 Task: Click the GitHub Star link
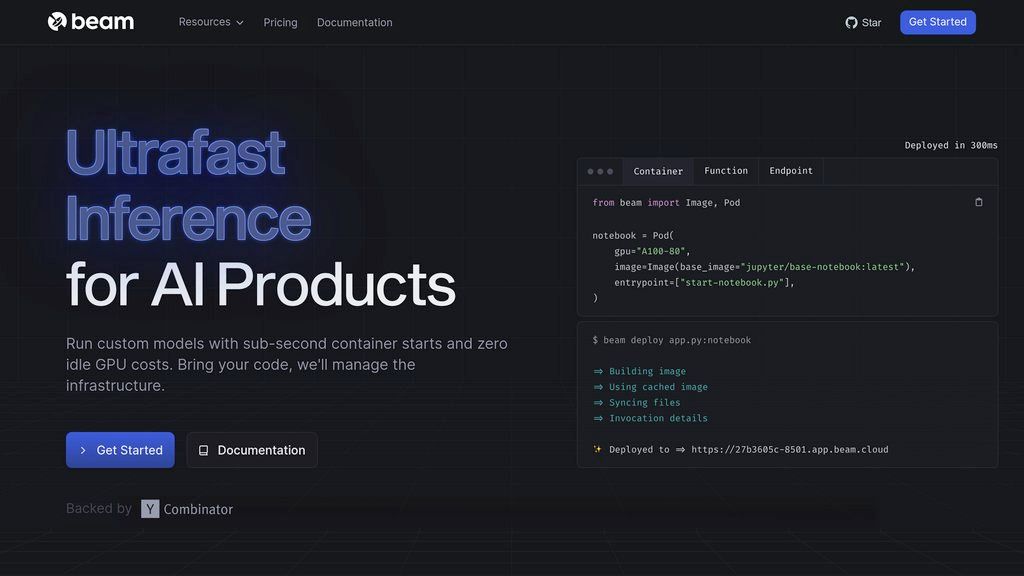click(863, 22)
